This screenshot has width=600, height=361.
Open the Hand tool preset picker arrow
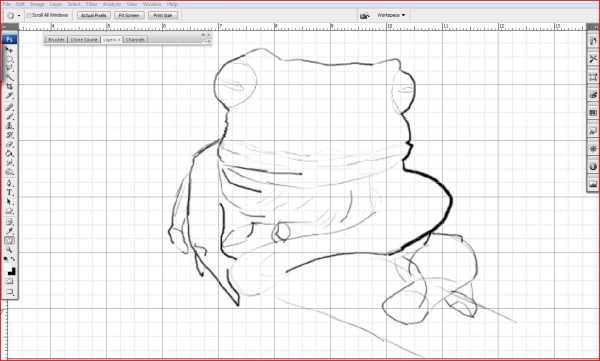19,16
